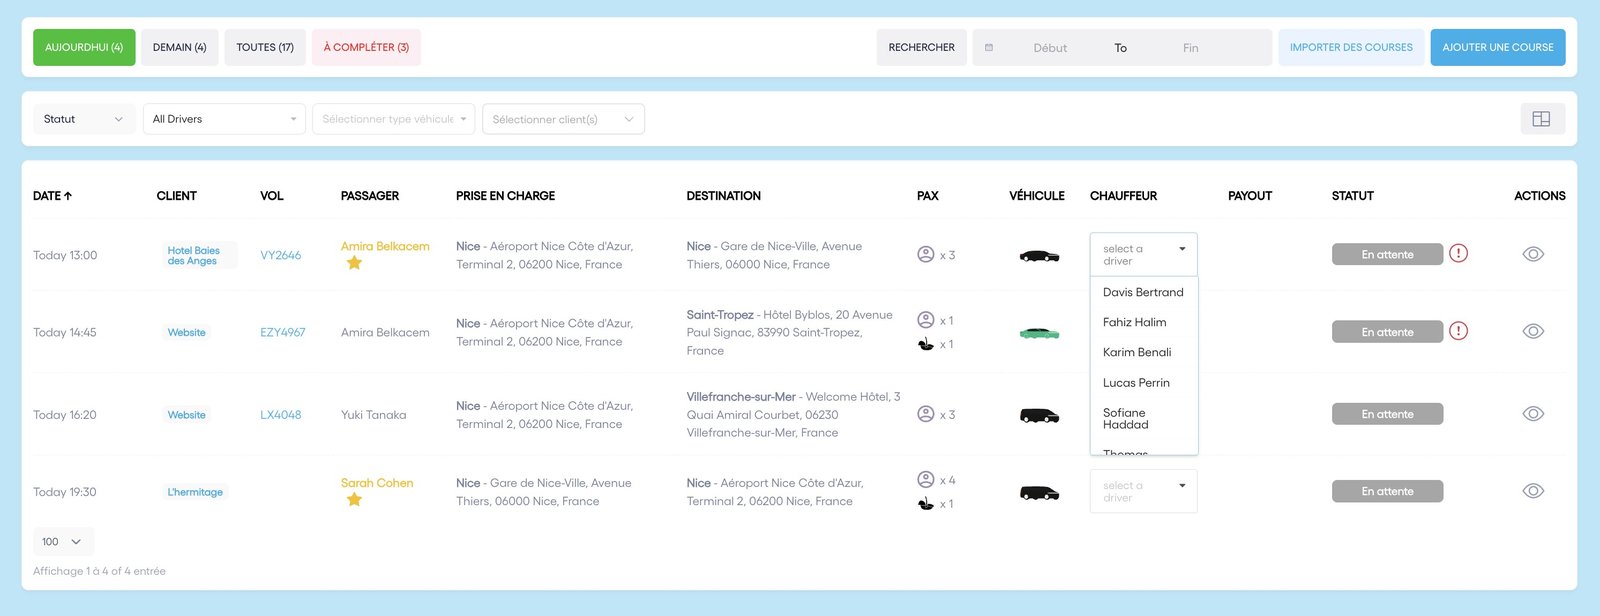Image resolution: width=1600 pixels, height=616 pixels.
Task: Click AJOUTER UNE COURSE button
Action: (1498, 48)
